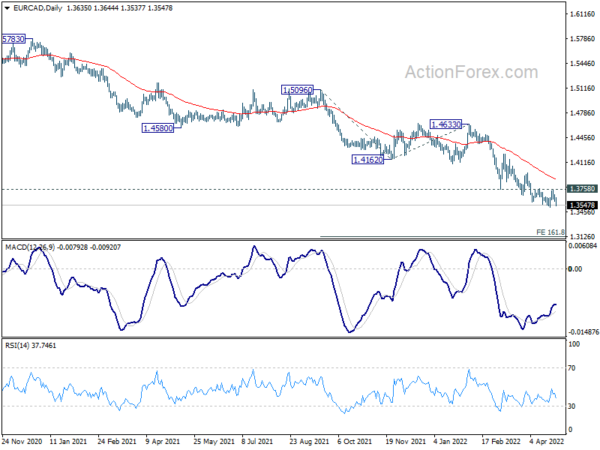Open the EURCAD,Daily chart dropdown arrow
Image resolution: width=600 pixels, height=450 pixels.
7,8
